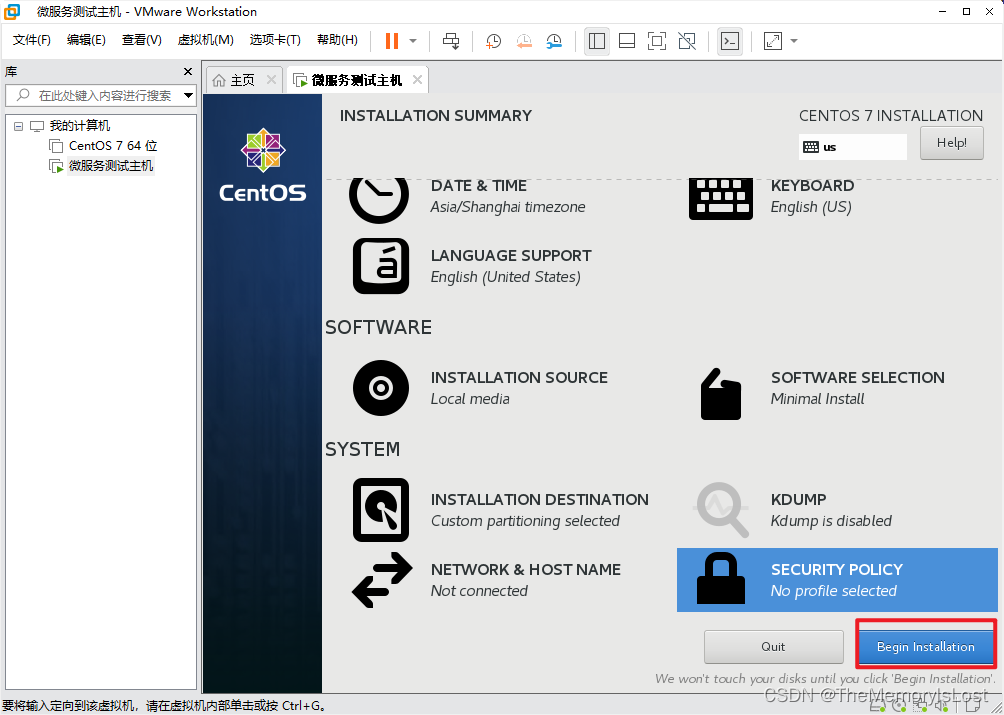Close the 微服务测试主机 tab
This screenshot has width=1004, height=715.
(x=417, y=79)
